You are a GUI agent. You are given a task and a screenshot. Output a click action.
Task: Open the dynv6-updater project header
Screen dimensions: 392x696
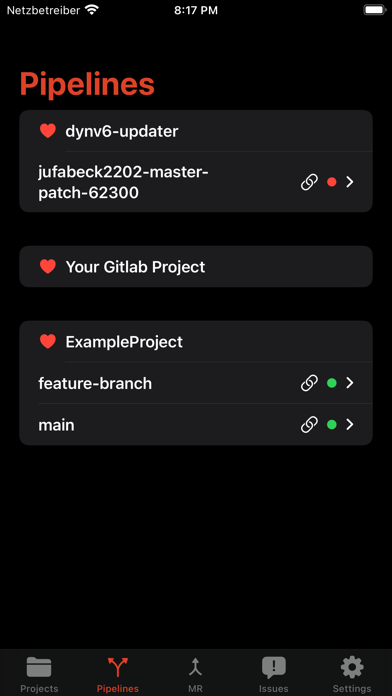(x=196, y=131)
